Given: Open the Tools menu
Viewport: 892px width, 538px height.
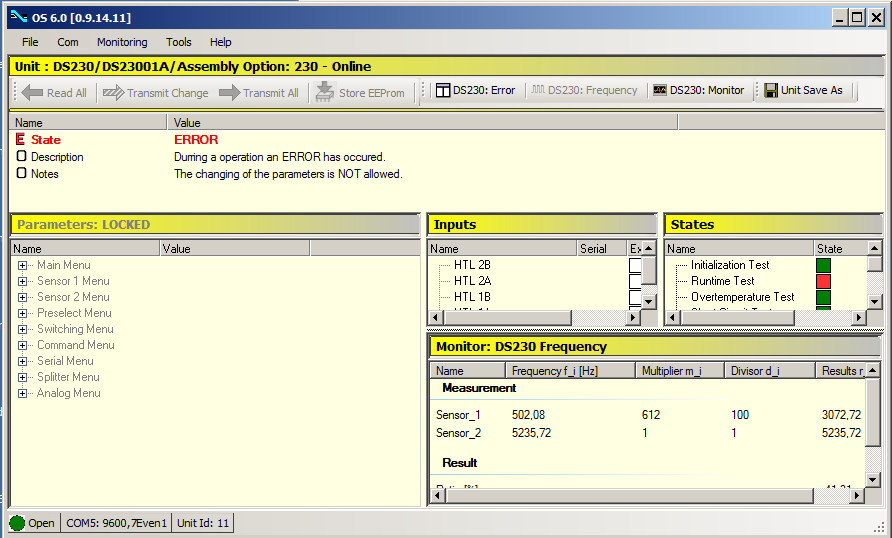Looking at the screenshot, I should pyautogui.click(x=179, y=42).
